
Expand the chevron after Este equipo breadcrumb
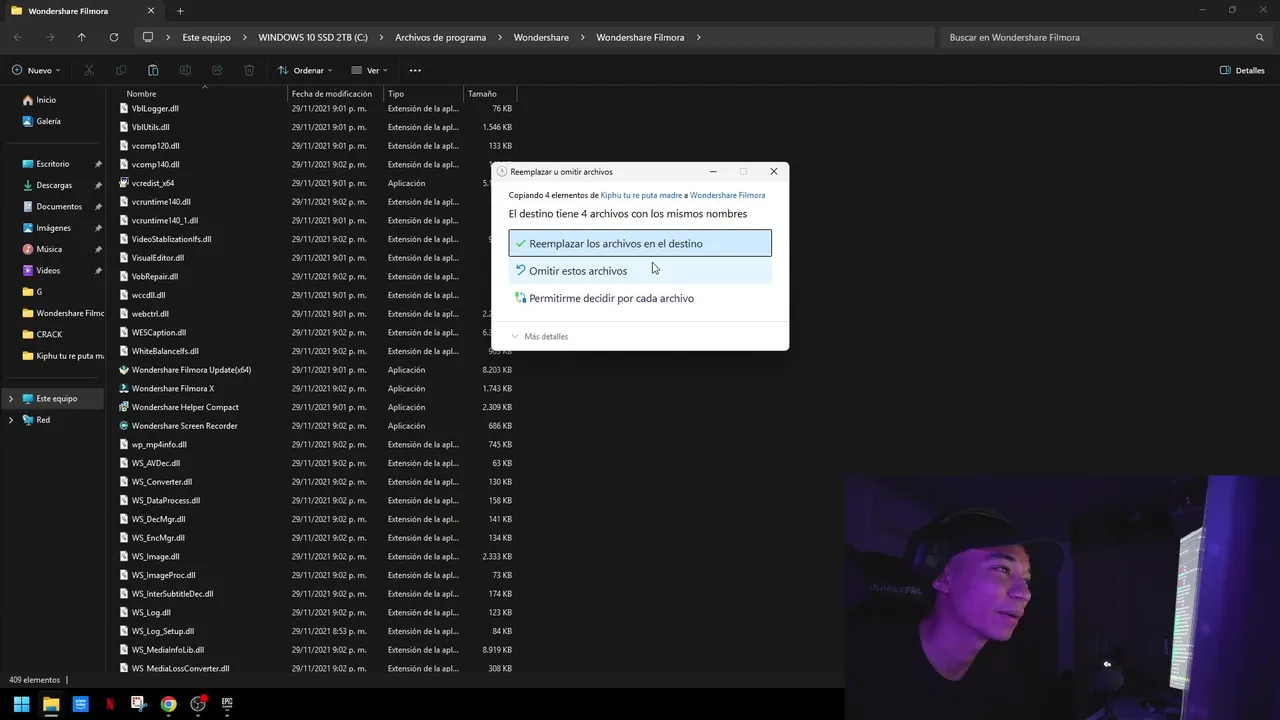coord(243,37)
